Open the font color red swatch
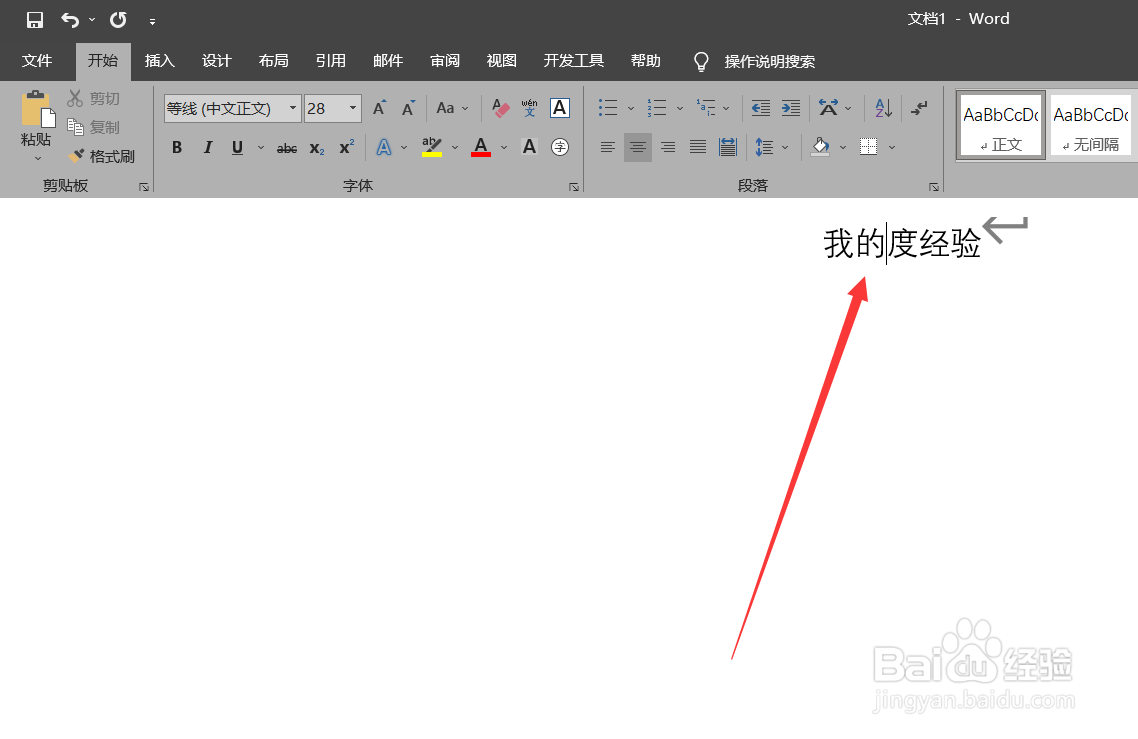 [480, 147]
